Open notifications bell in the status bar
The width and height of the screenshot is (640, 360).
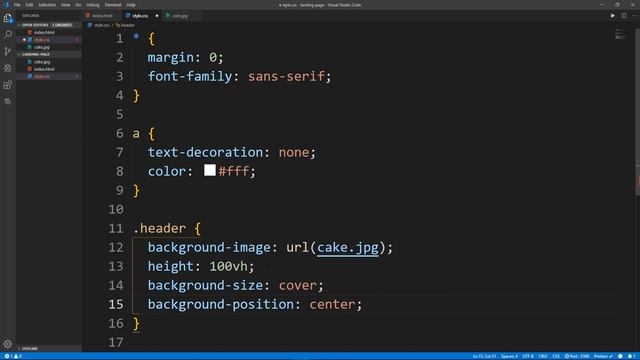click(631, 356)
